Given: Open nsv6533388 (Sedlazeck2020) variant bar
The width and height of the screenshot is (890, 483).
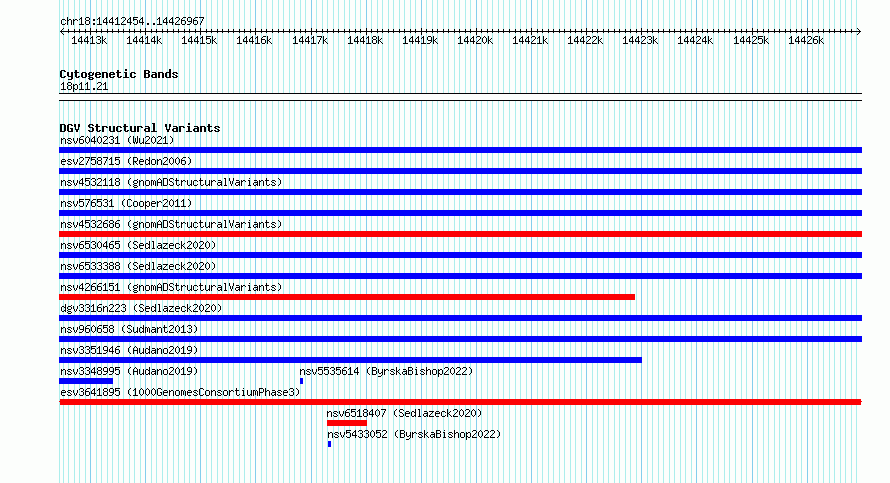Looking at the screenshot, I should (x=460, y=276).
